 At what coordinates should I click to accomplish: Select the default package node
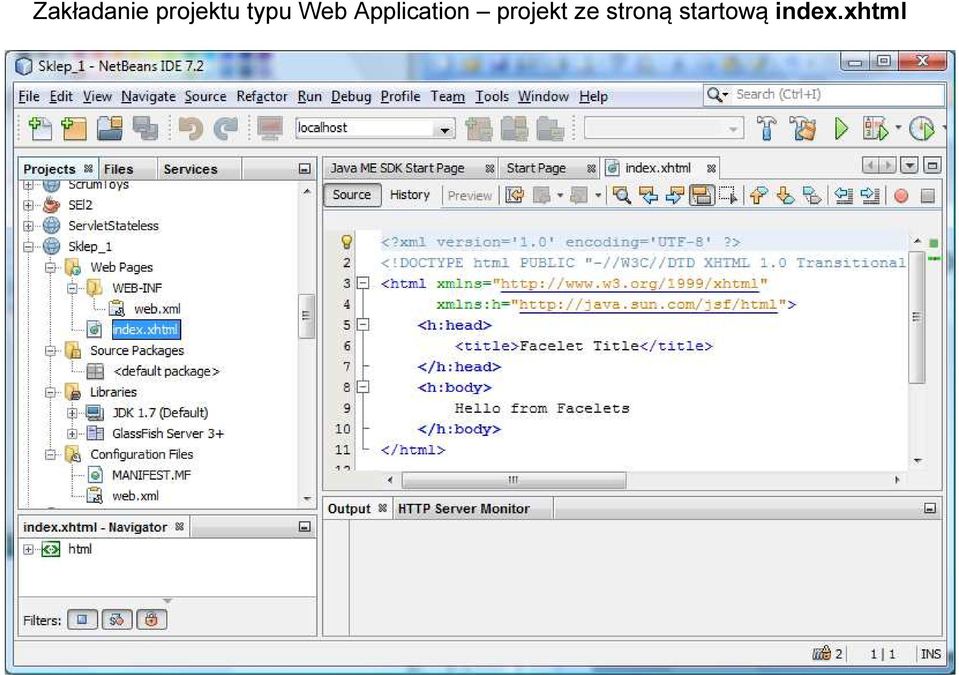click(x=166, y=372)
